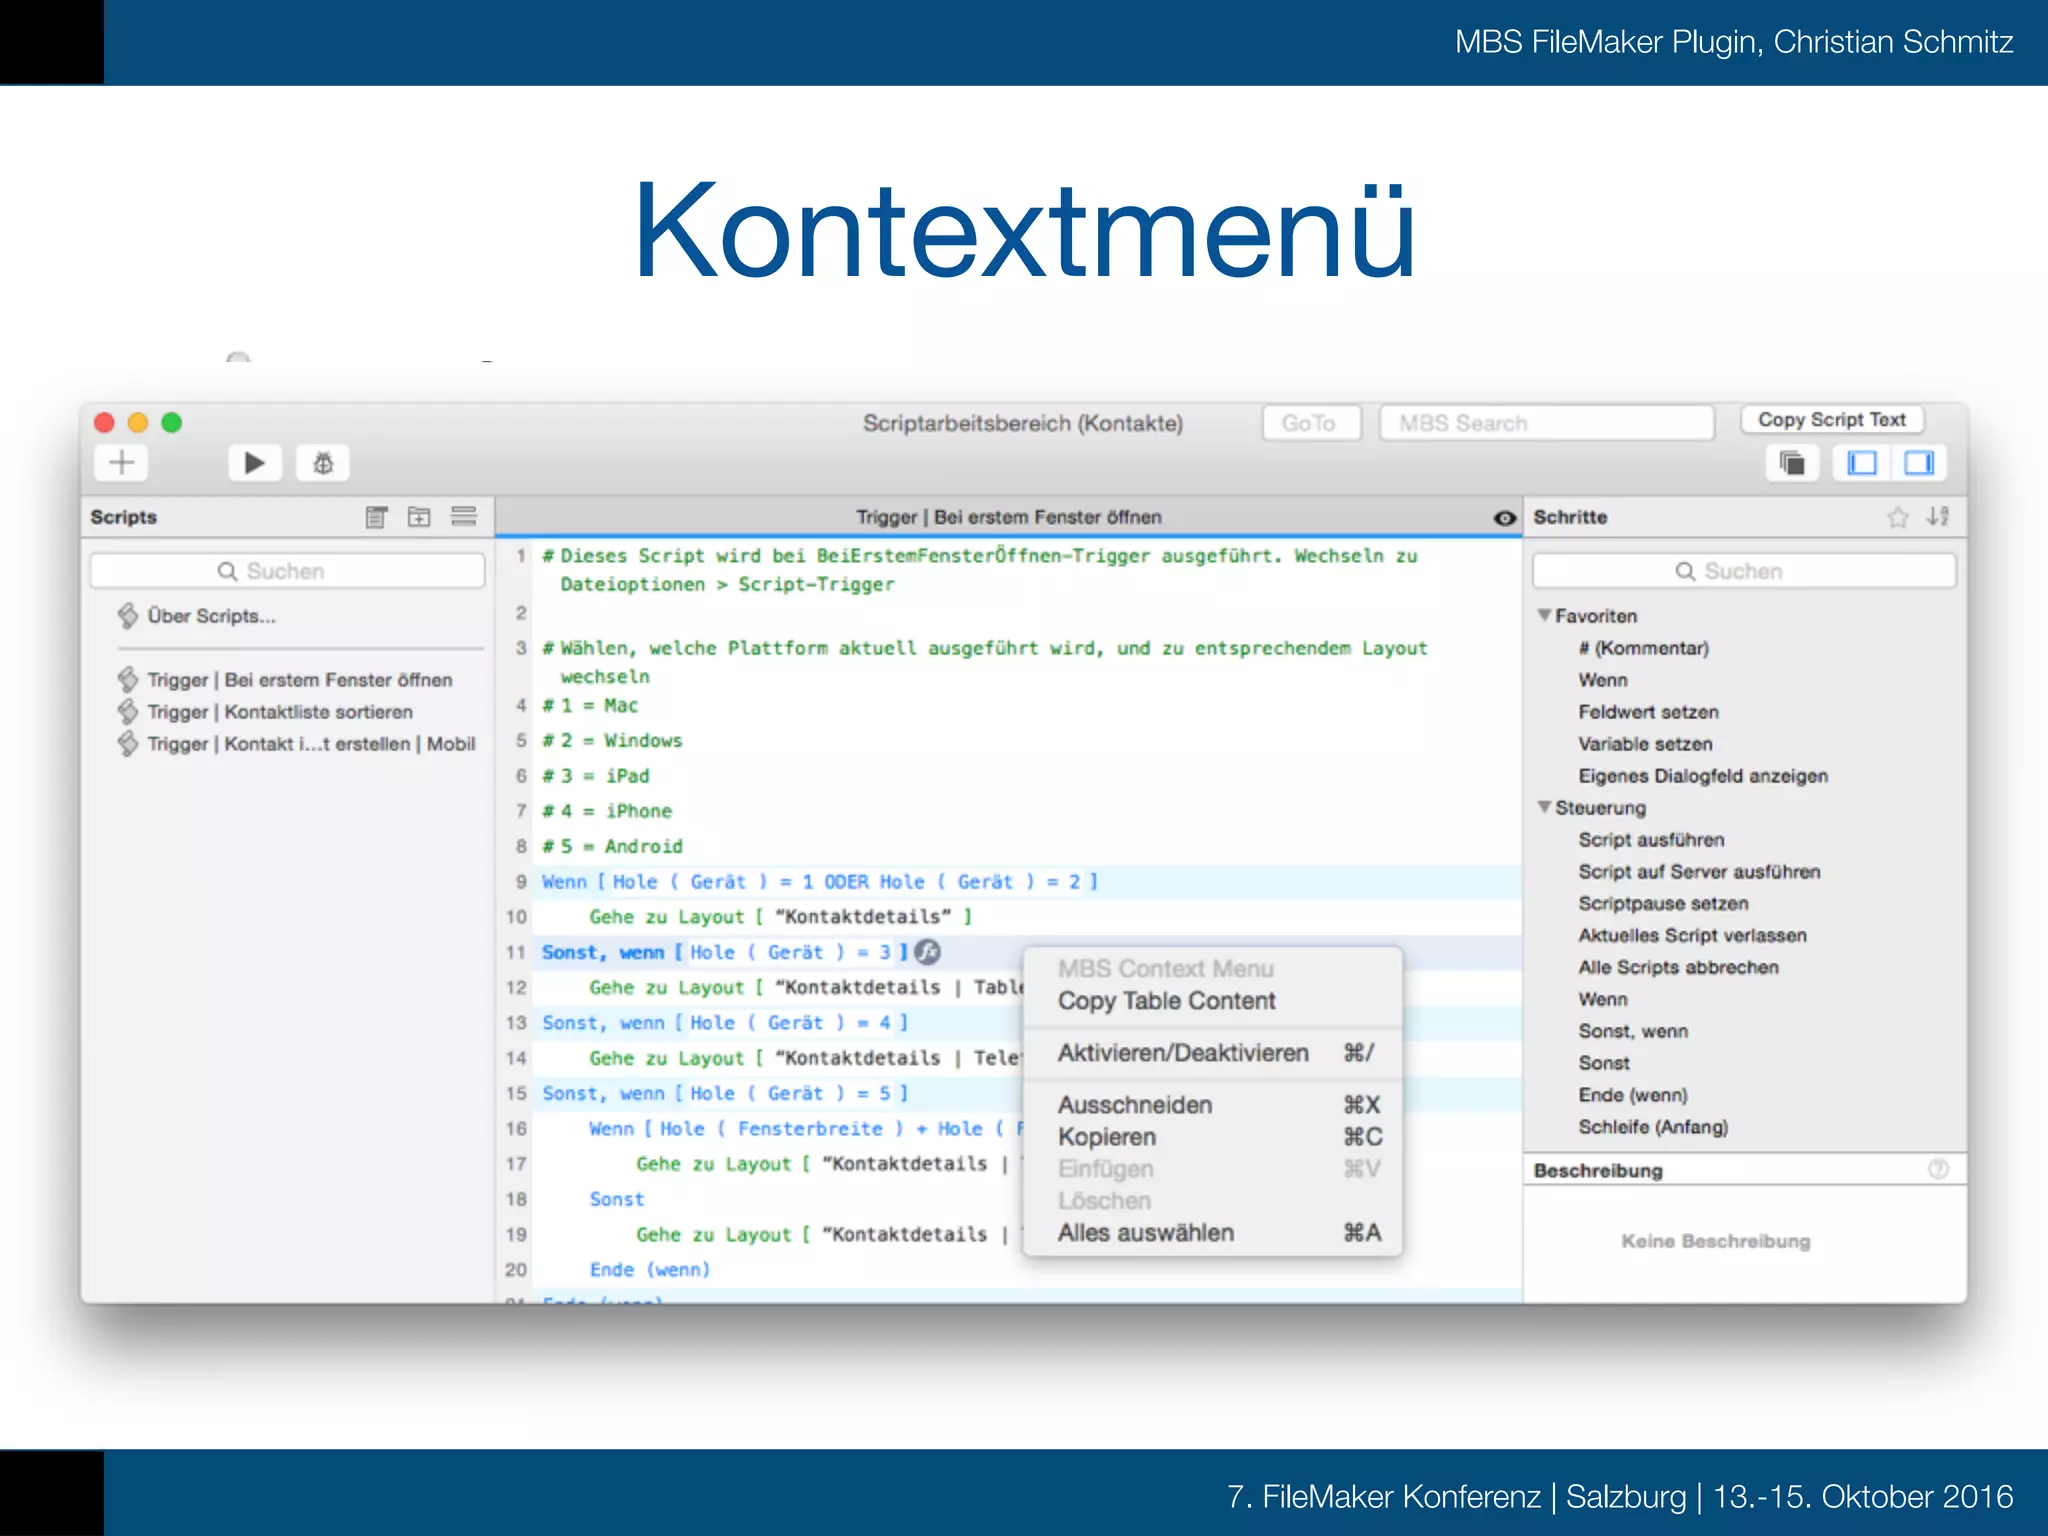Click line 7 comment # 4 = iPhone
The width and height of the screenshot is (2048, 1536).
click(607, 811)
